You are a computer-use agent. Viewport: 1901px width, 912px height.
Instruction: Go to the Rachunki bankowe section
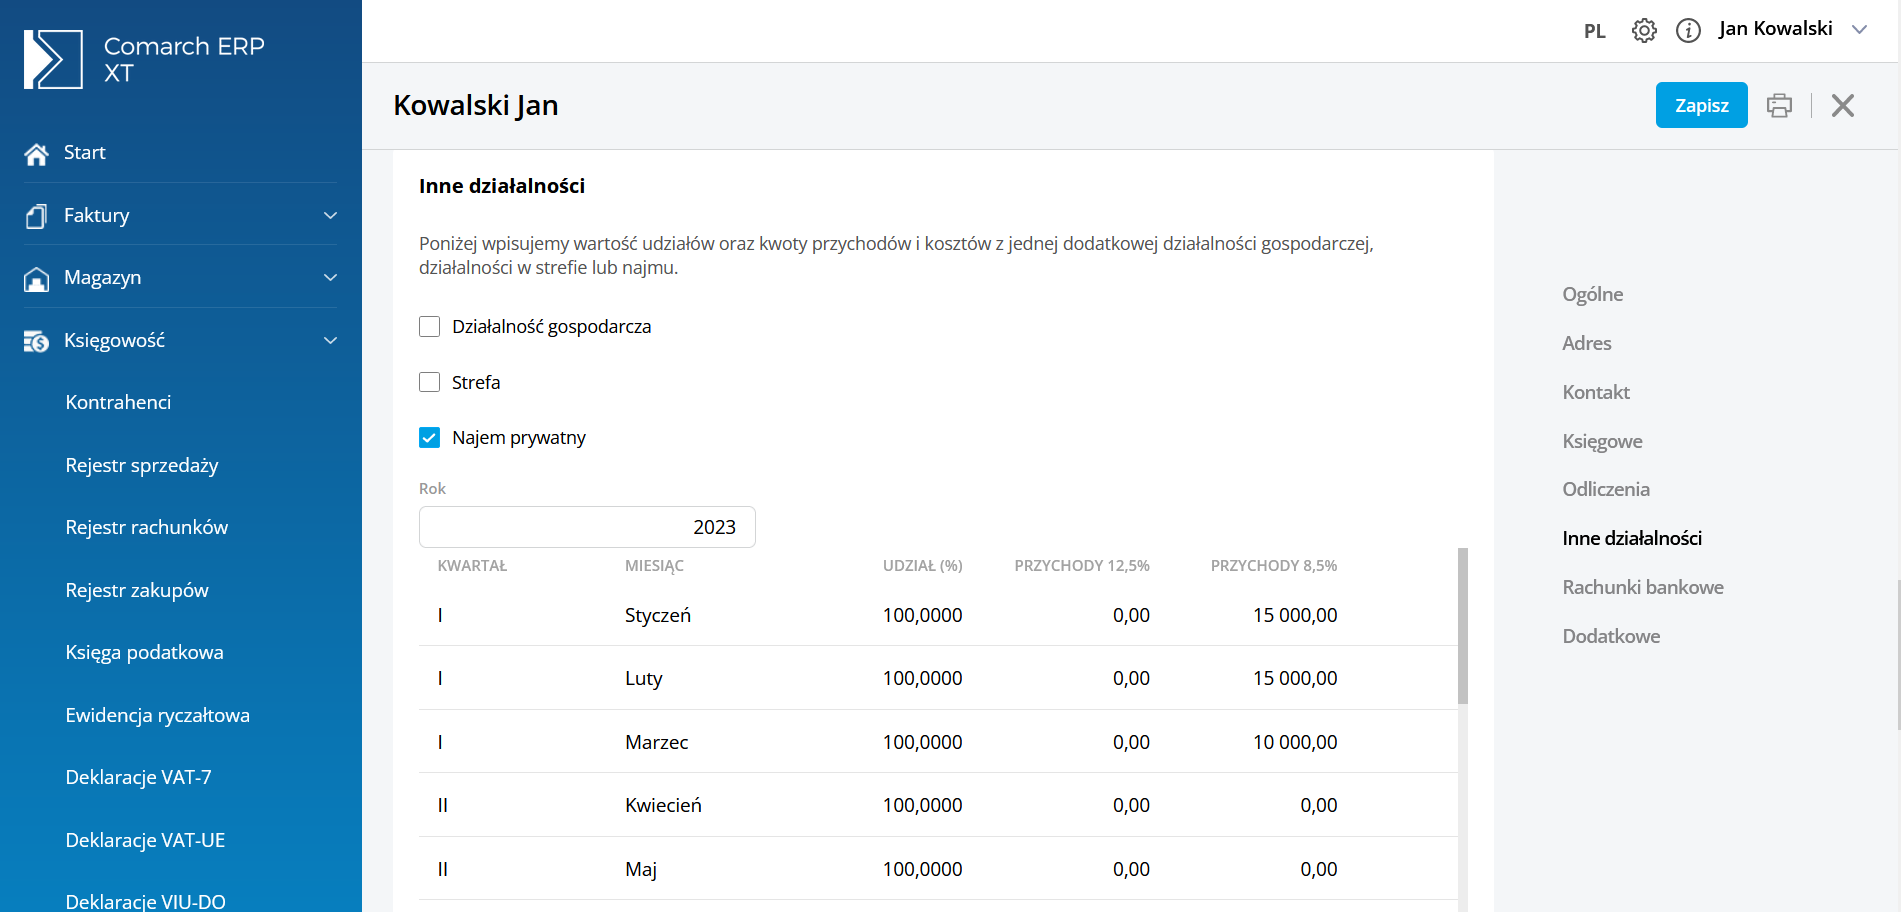point(1642,588)
